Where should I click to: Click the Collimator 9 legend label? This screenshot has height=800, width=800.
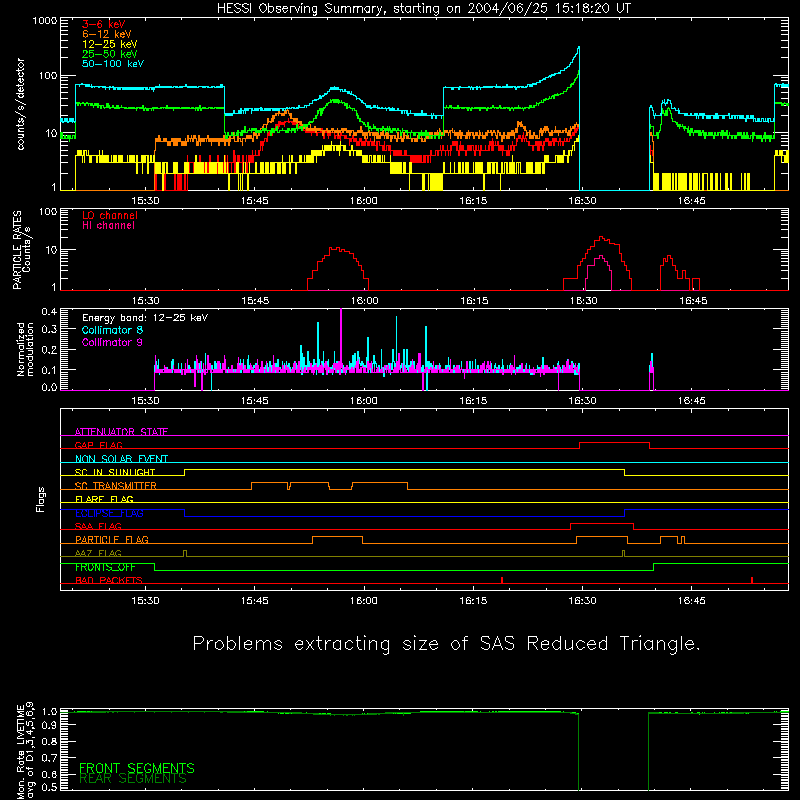coord(112,342)
